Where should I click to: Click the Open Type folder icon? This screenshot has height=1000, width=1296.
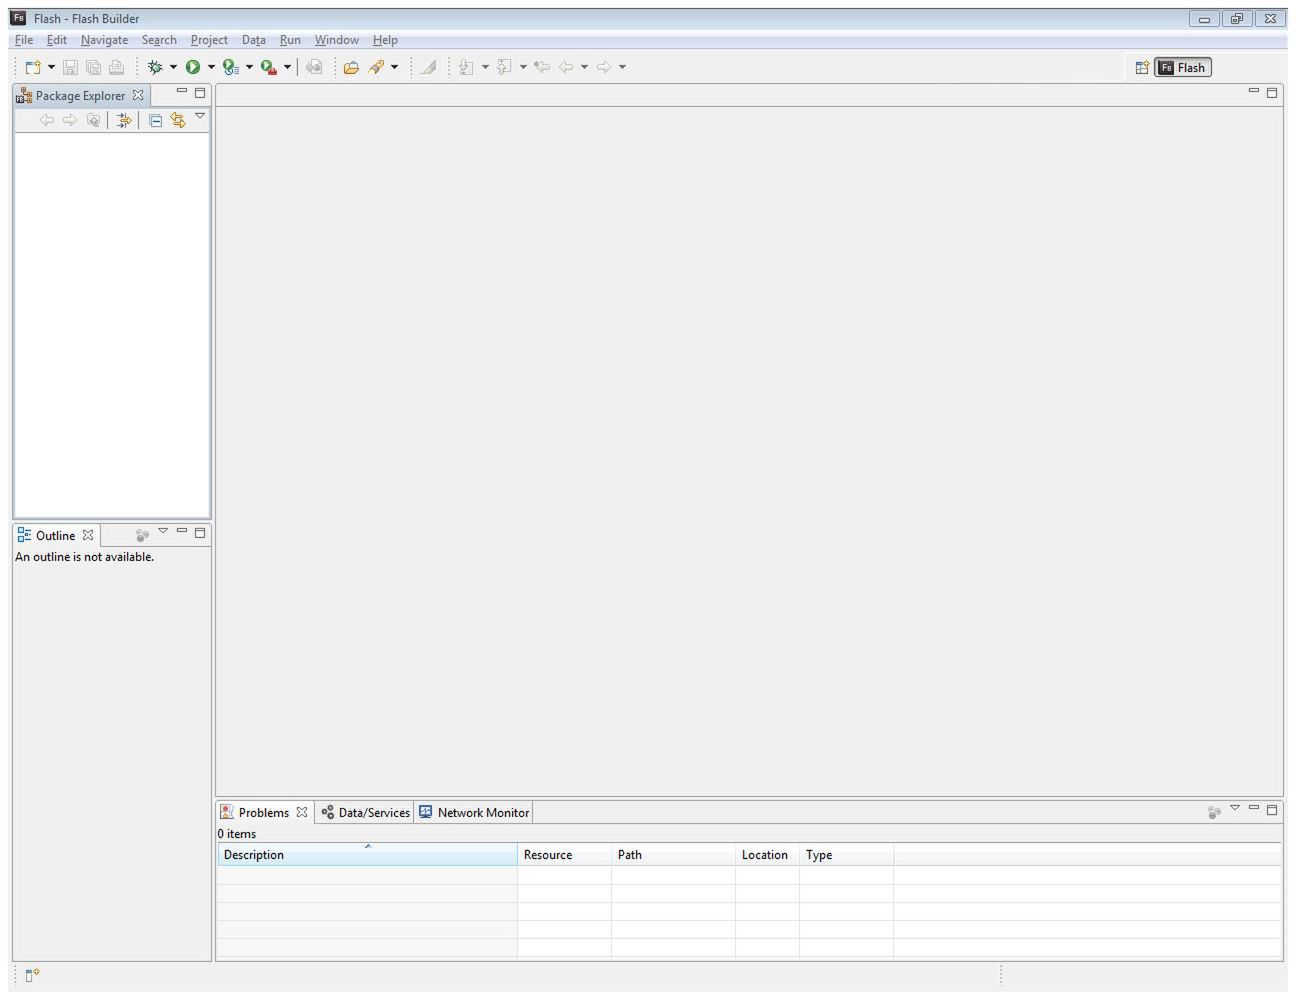351,67
